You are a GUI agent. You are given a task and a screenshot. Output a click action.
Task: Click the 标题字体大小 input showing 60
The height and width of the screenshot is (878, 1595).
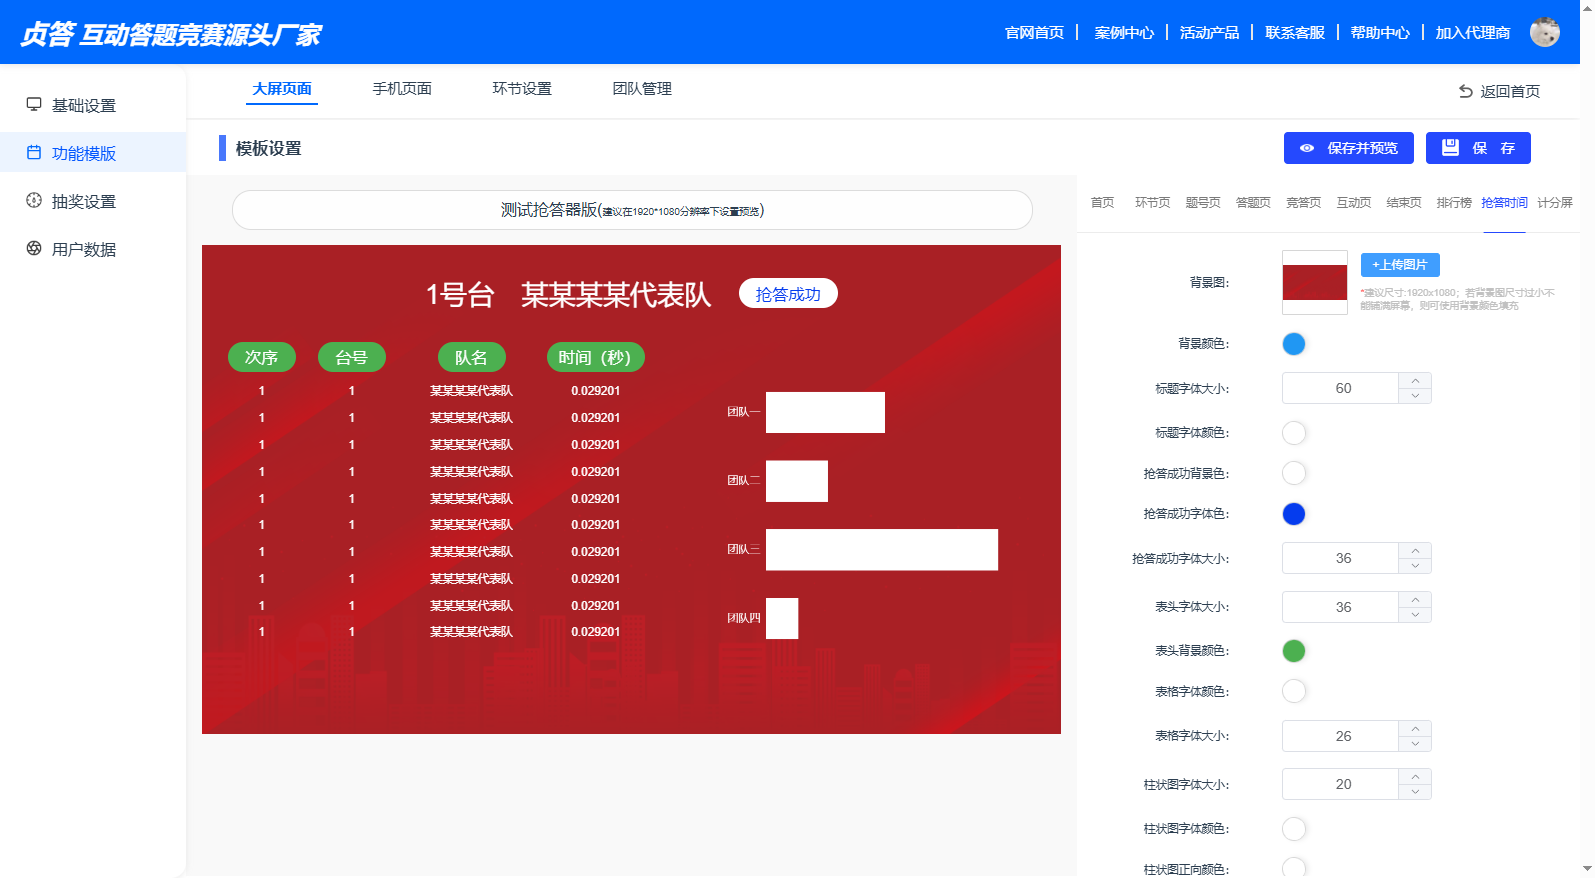(x=1341, y=388)
